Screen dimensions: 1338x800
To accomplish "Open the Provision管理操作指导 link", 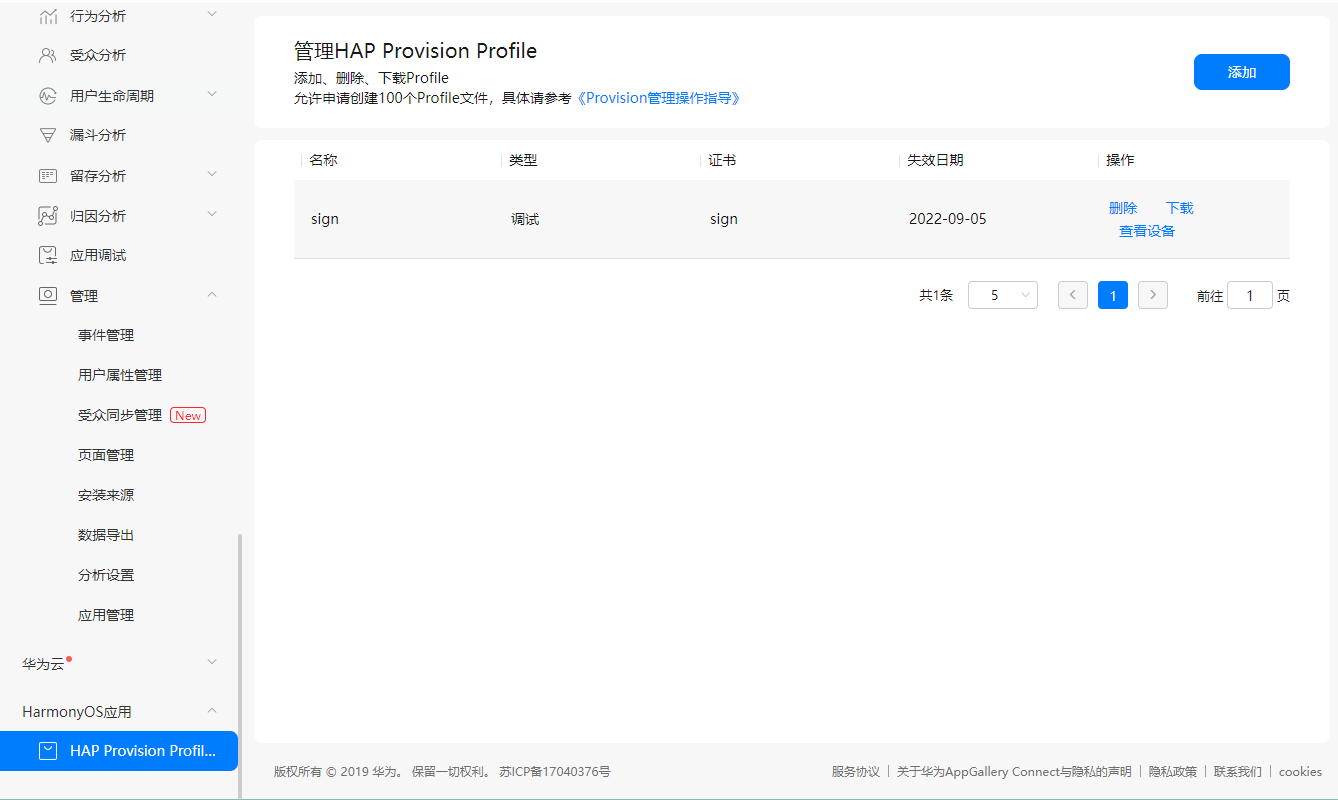I will [659, 98].
